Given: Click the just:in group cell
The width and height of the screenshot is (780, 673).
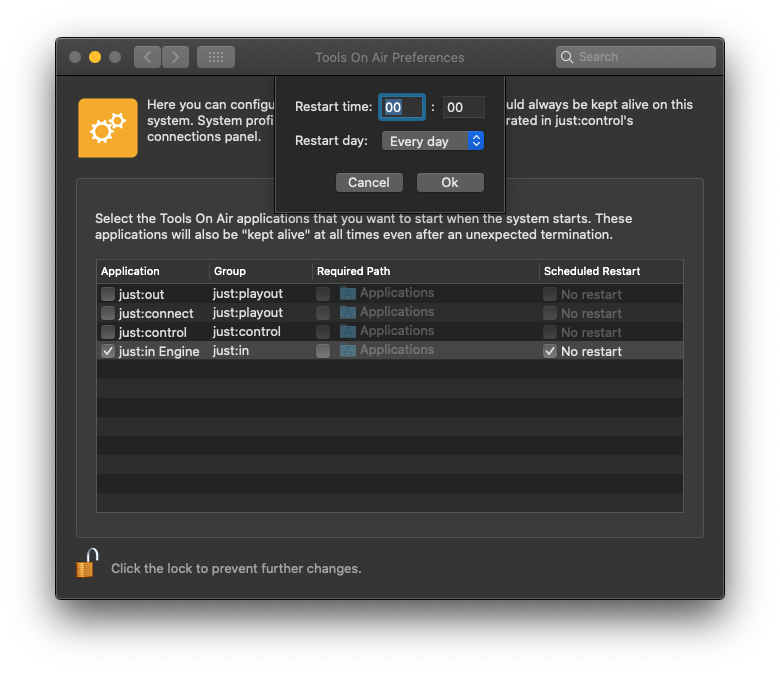Looking at the screenshot, I should tap(231, 351).
